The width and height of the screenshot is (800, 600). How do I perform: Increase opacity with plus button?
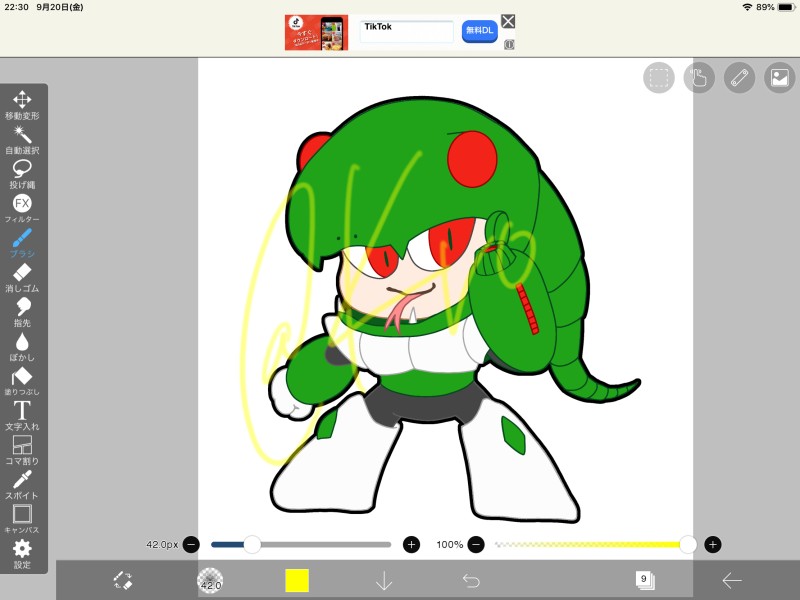(713, 544)
